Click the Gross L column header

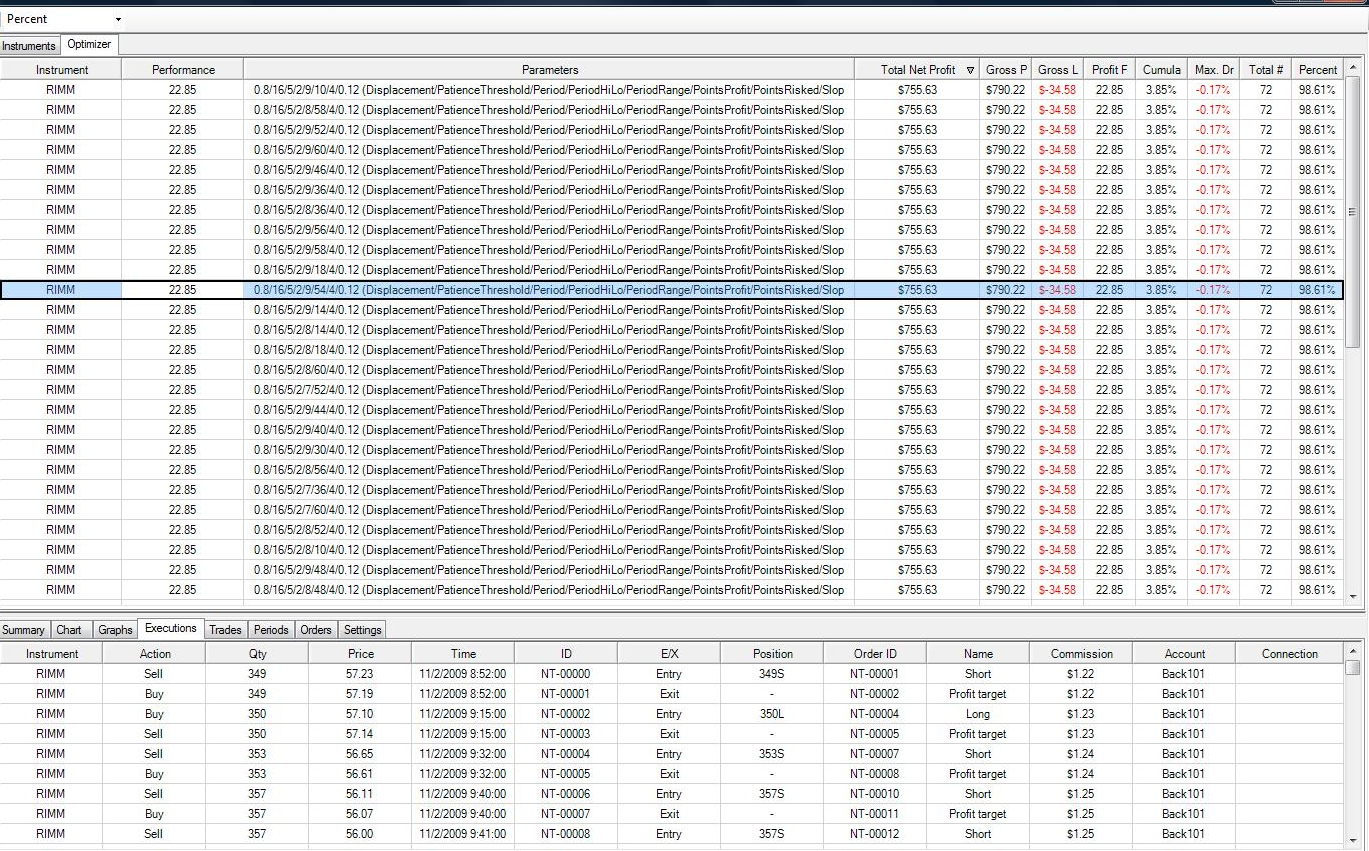click(x=1058, y=70)
